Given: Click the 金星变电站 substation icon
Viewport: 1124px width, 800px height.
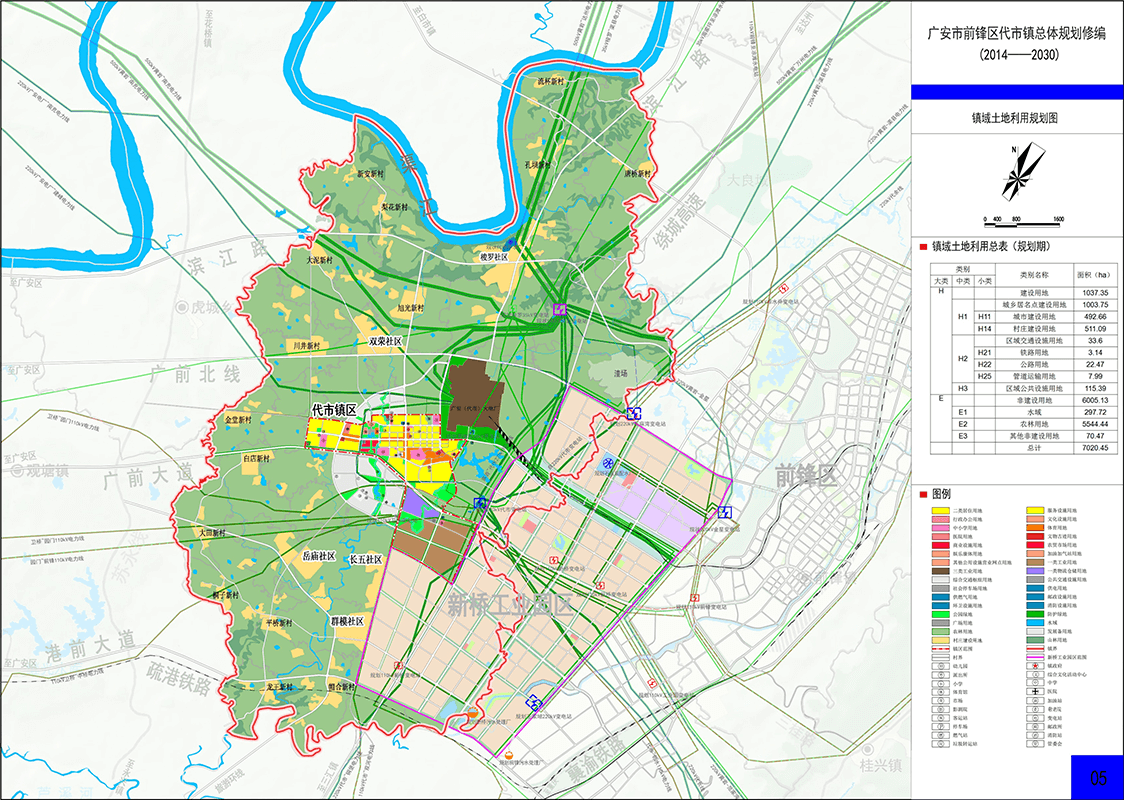Looking at the screenshot, I should (x=723, y=511).
